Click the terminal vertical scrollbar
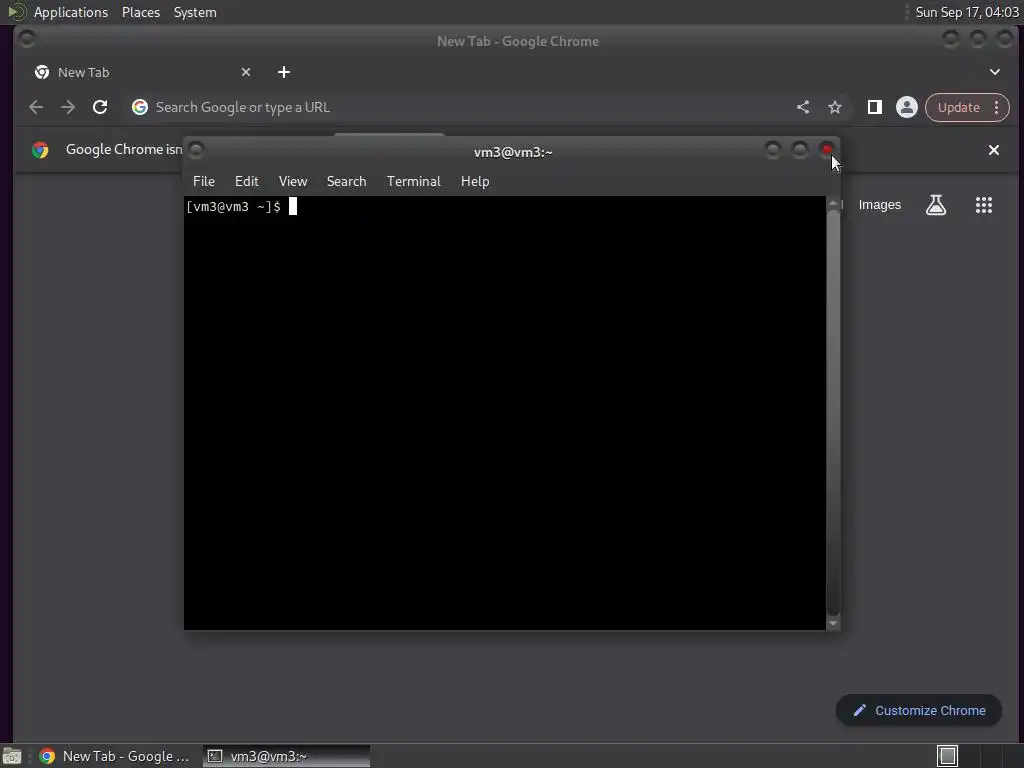This screenshot has height=768, width=1024. (x=833, y=411)
